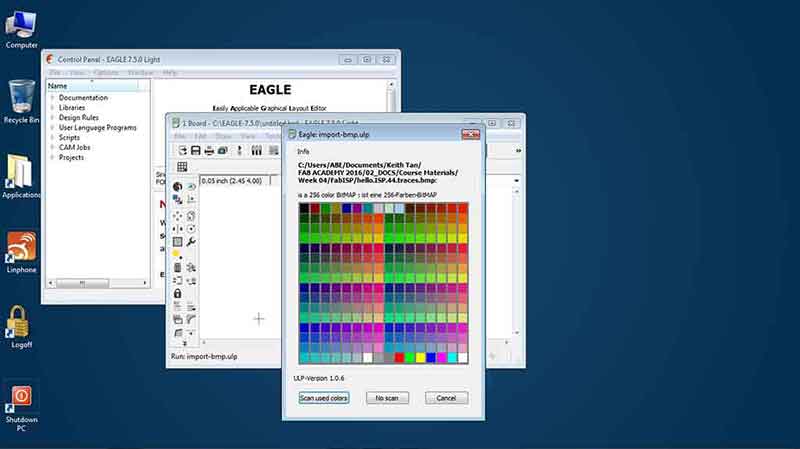Image resolution: width=800 pixels, height=449 pixels.
Task: Click the pure red swatch in bottom row
Action: [399, 358]
